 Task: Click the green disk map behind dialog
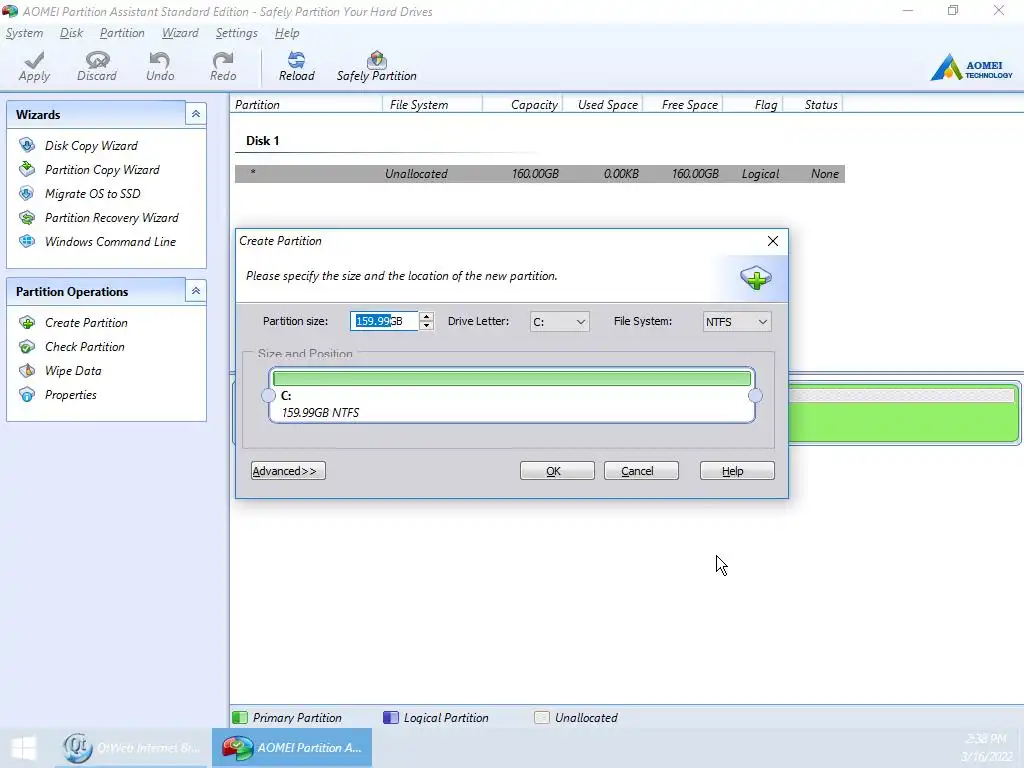(x=904, y=413)
